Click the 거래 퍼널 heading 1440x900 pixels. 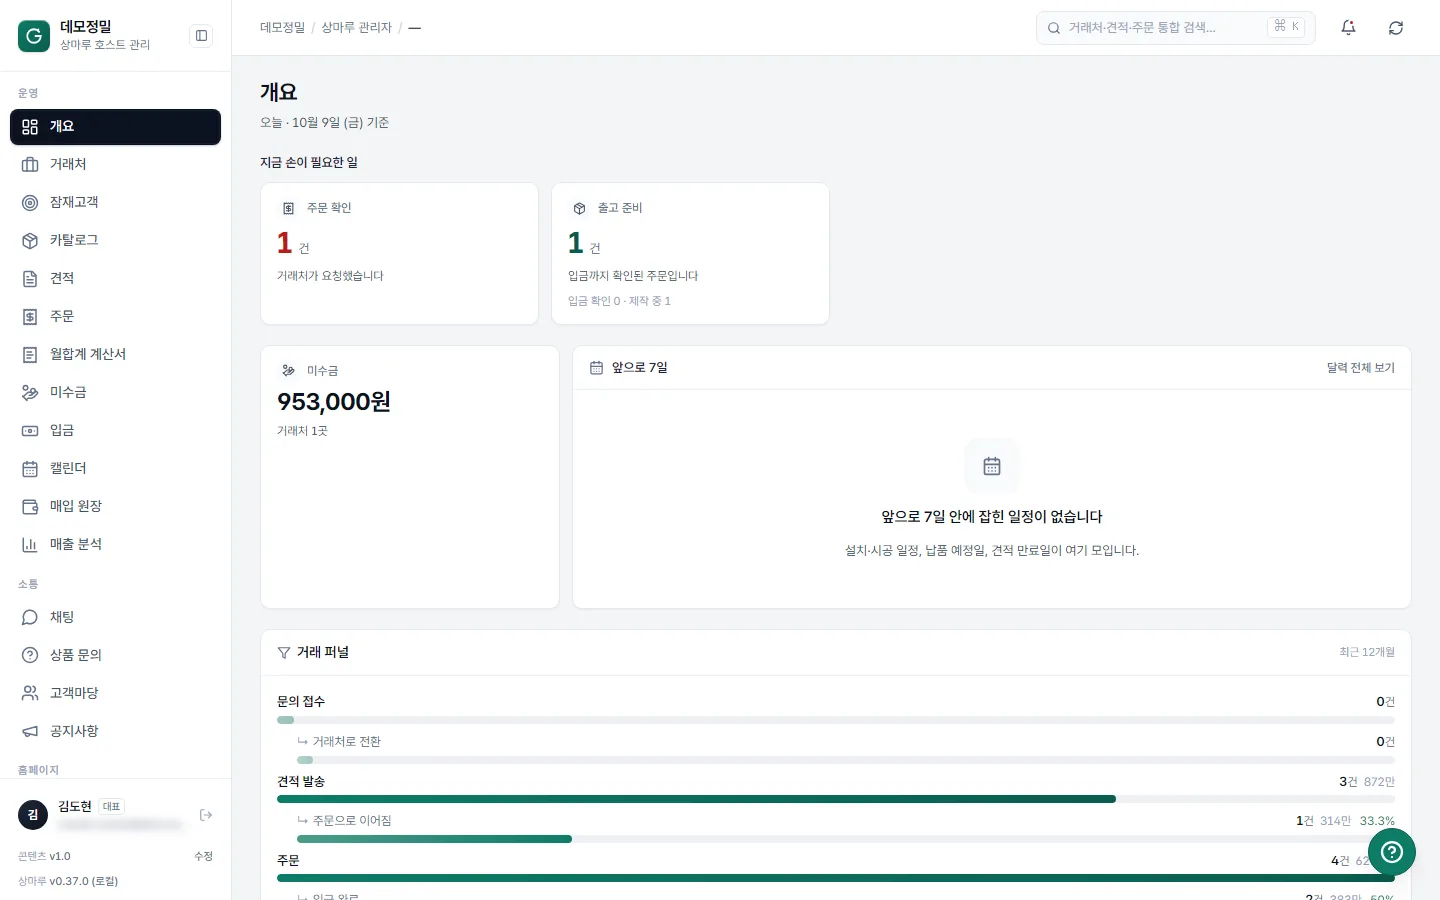[x=323, y=652]
